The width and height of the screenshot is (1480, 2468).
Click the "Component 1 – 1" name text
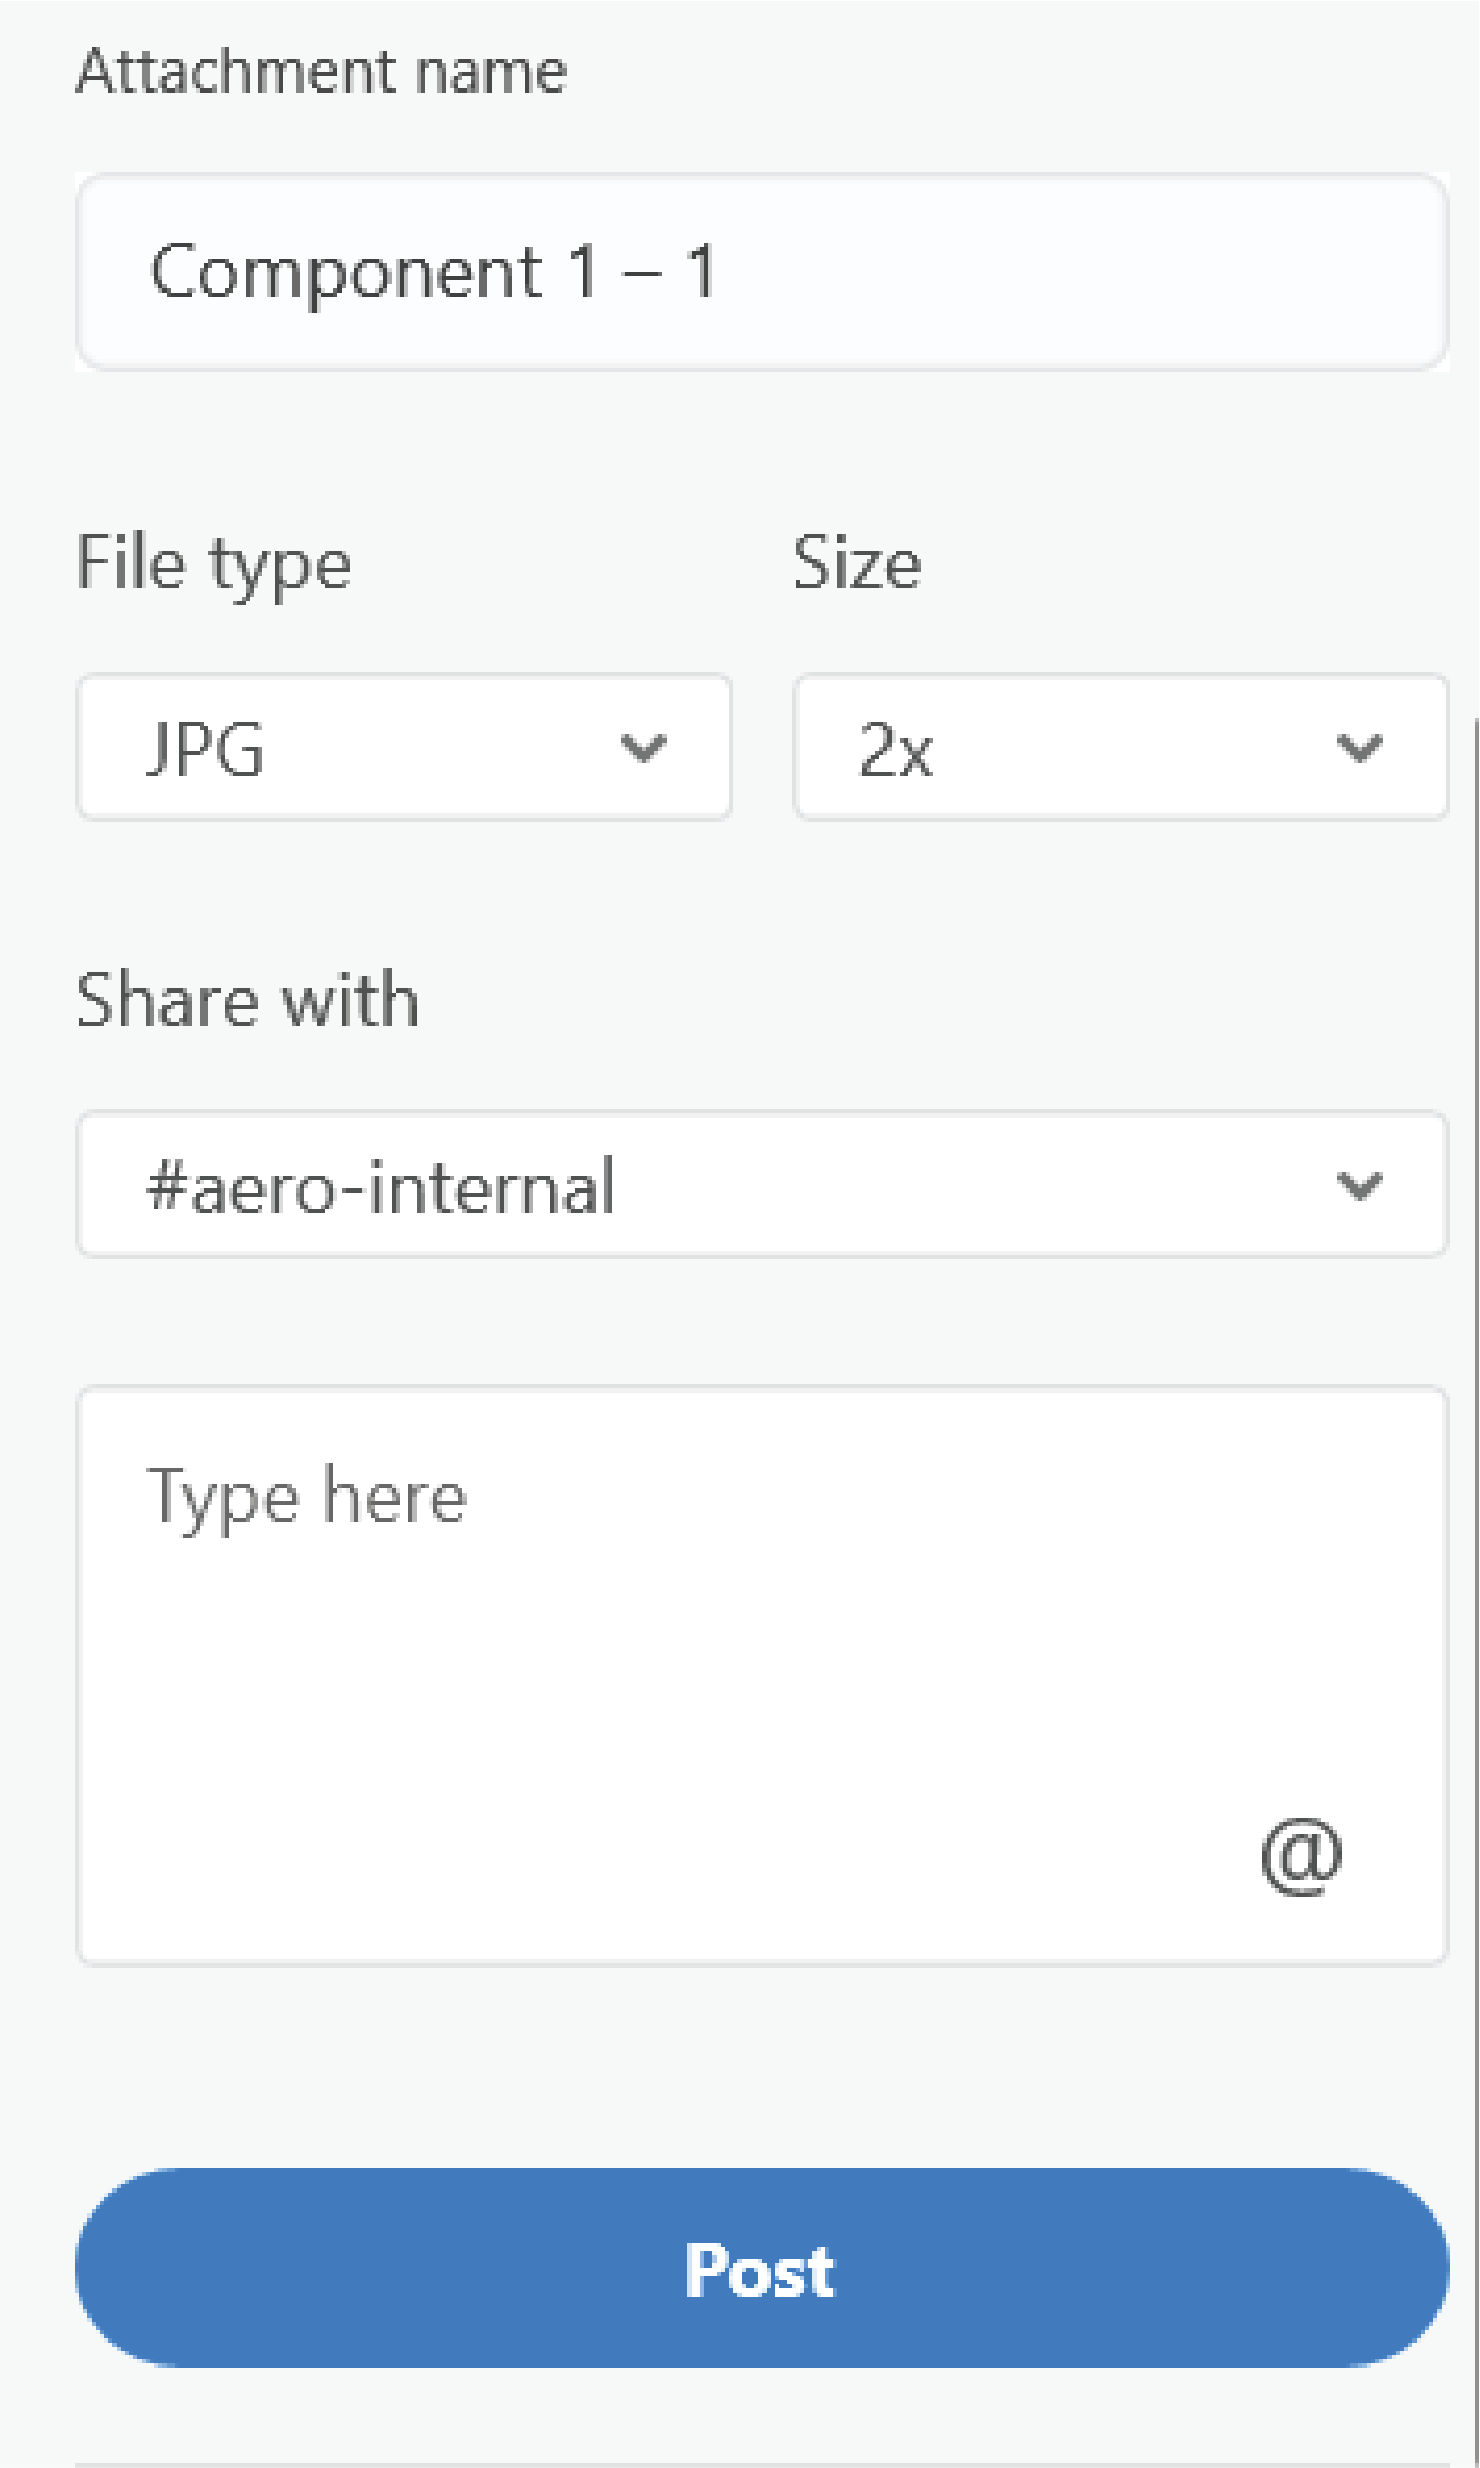(x=433, y=272)
